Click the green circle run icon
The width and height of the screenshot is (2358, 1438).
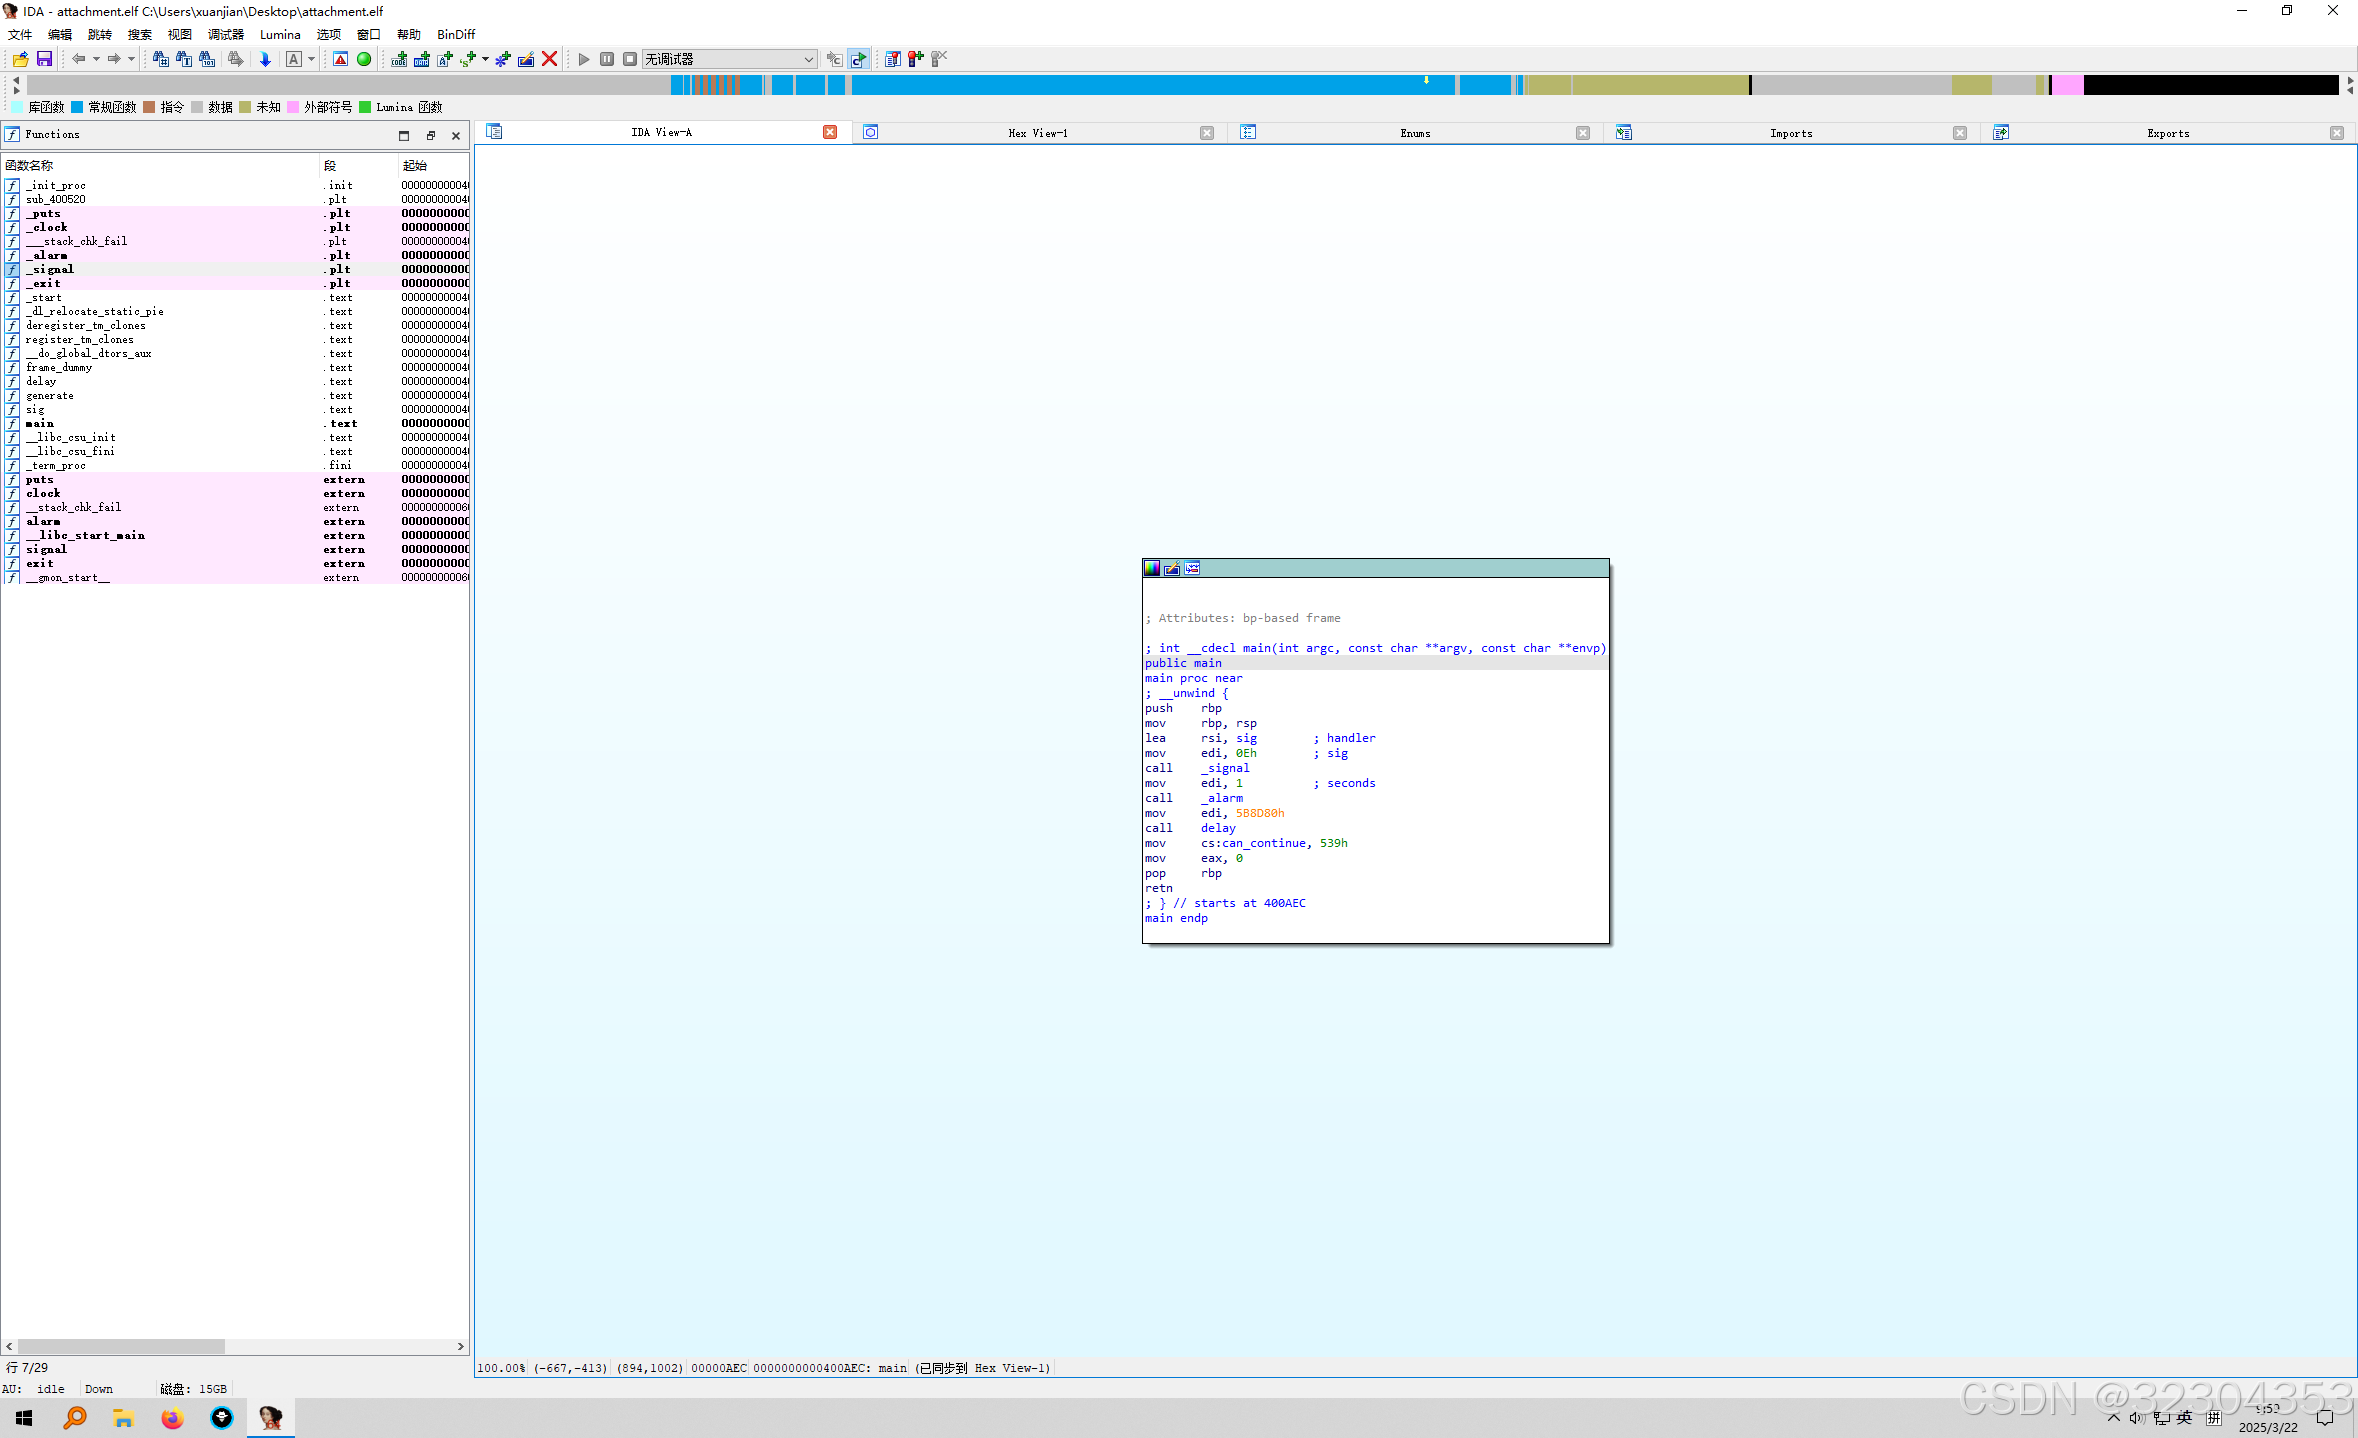(364, 59)
